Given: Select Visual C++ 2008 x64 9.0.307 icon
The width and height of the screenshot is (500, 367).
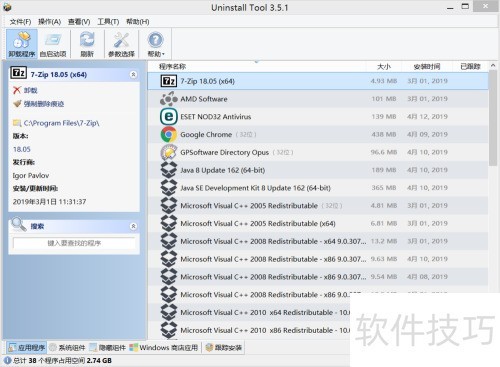Looking at the screenshot, I should click(169, 241).
